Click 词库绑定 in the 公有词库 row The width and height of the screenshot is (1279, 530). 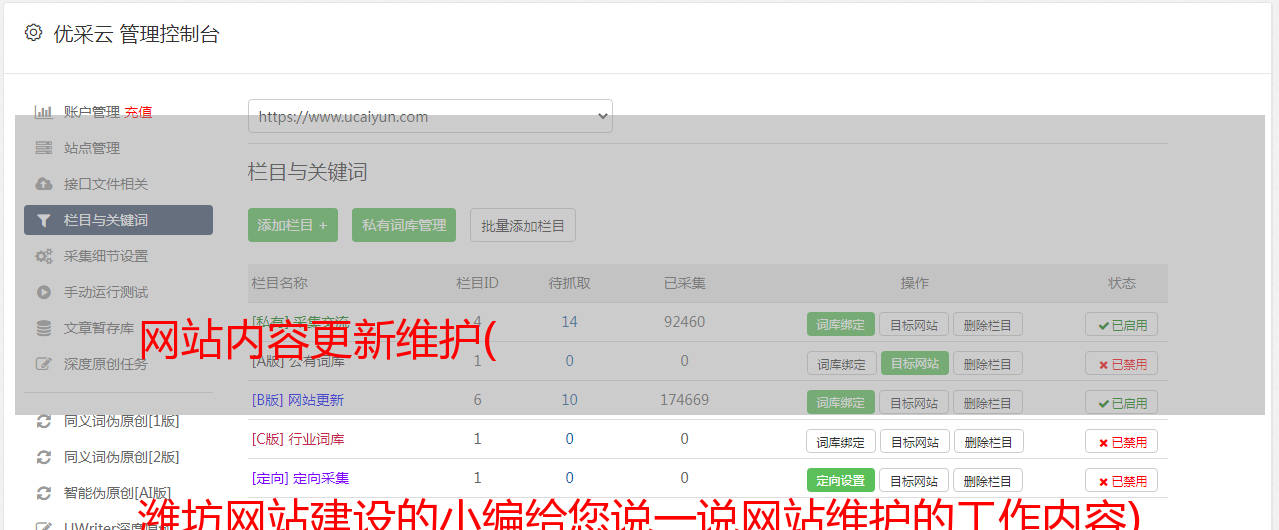coord(841,363)
